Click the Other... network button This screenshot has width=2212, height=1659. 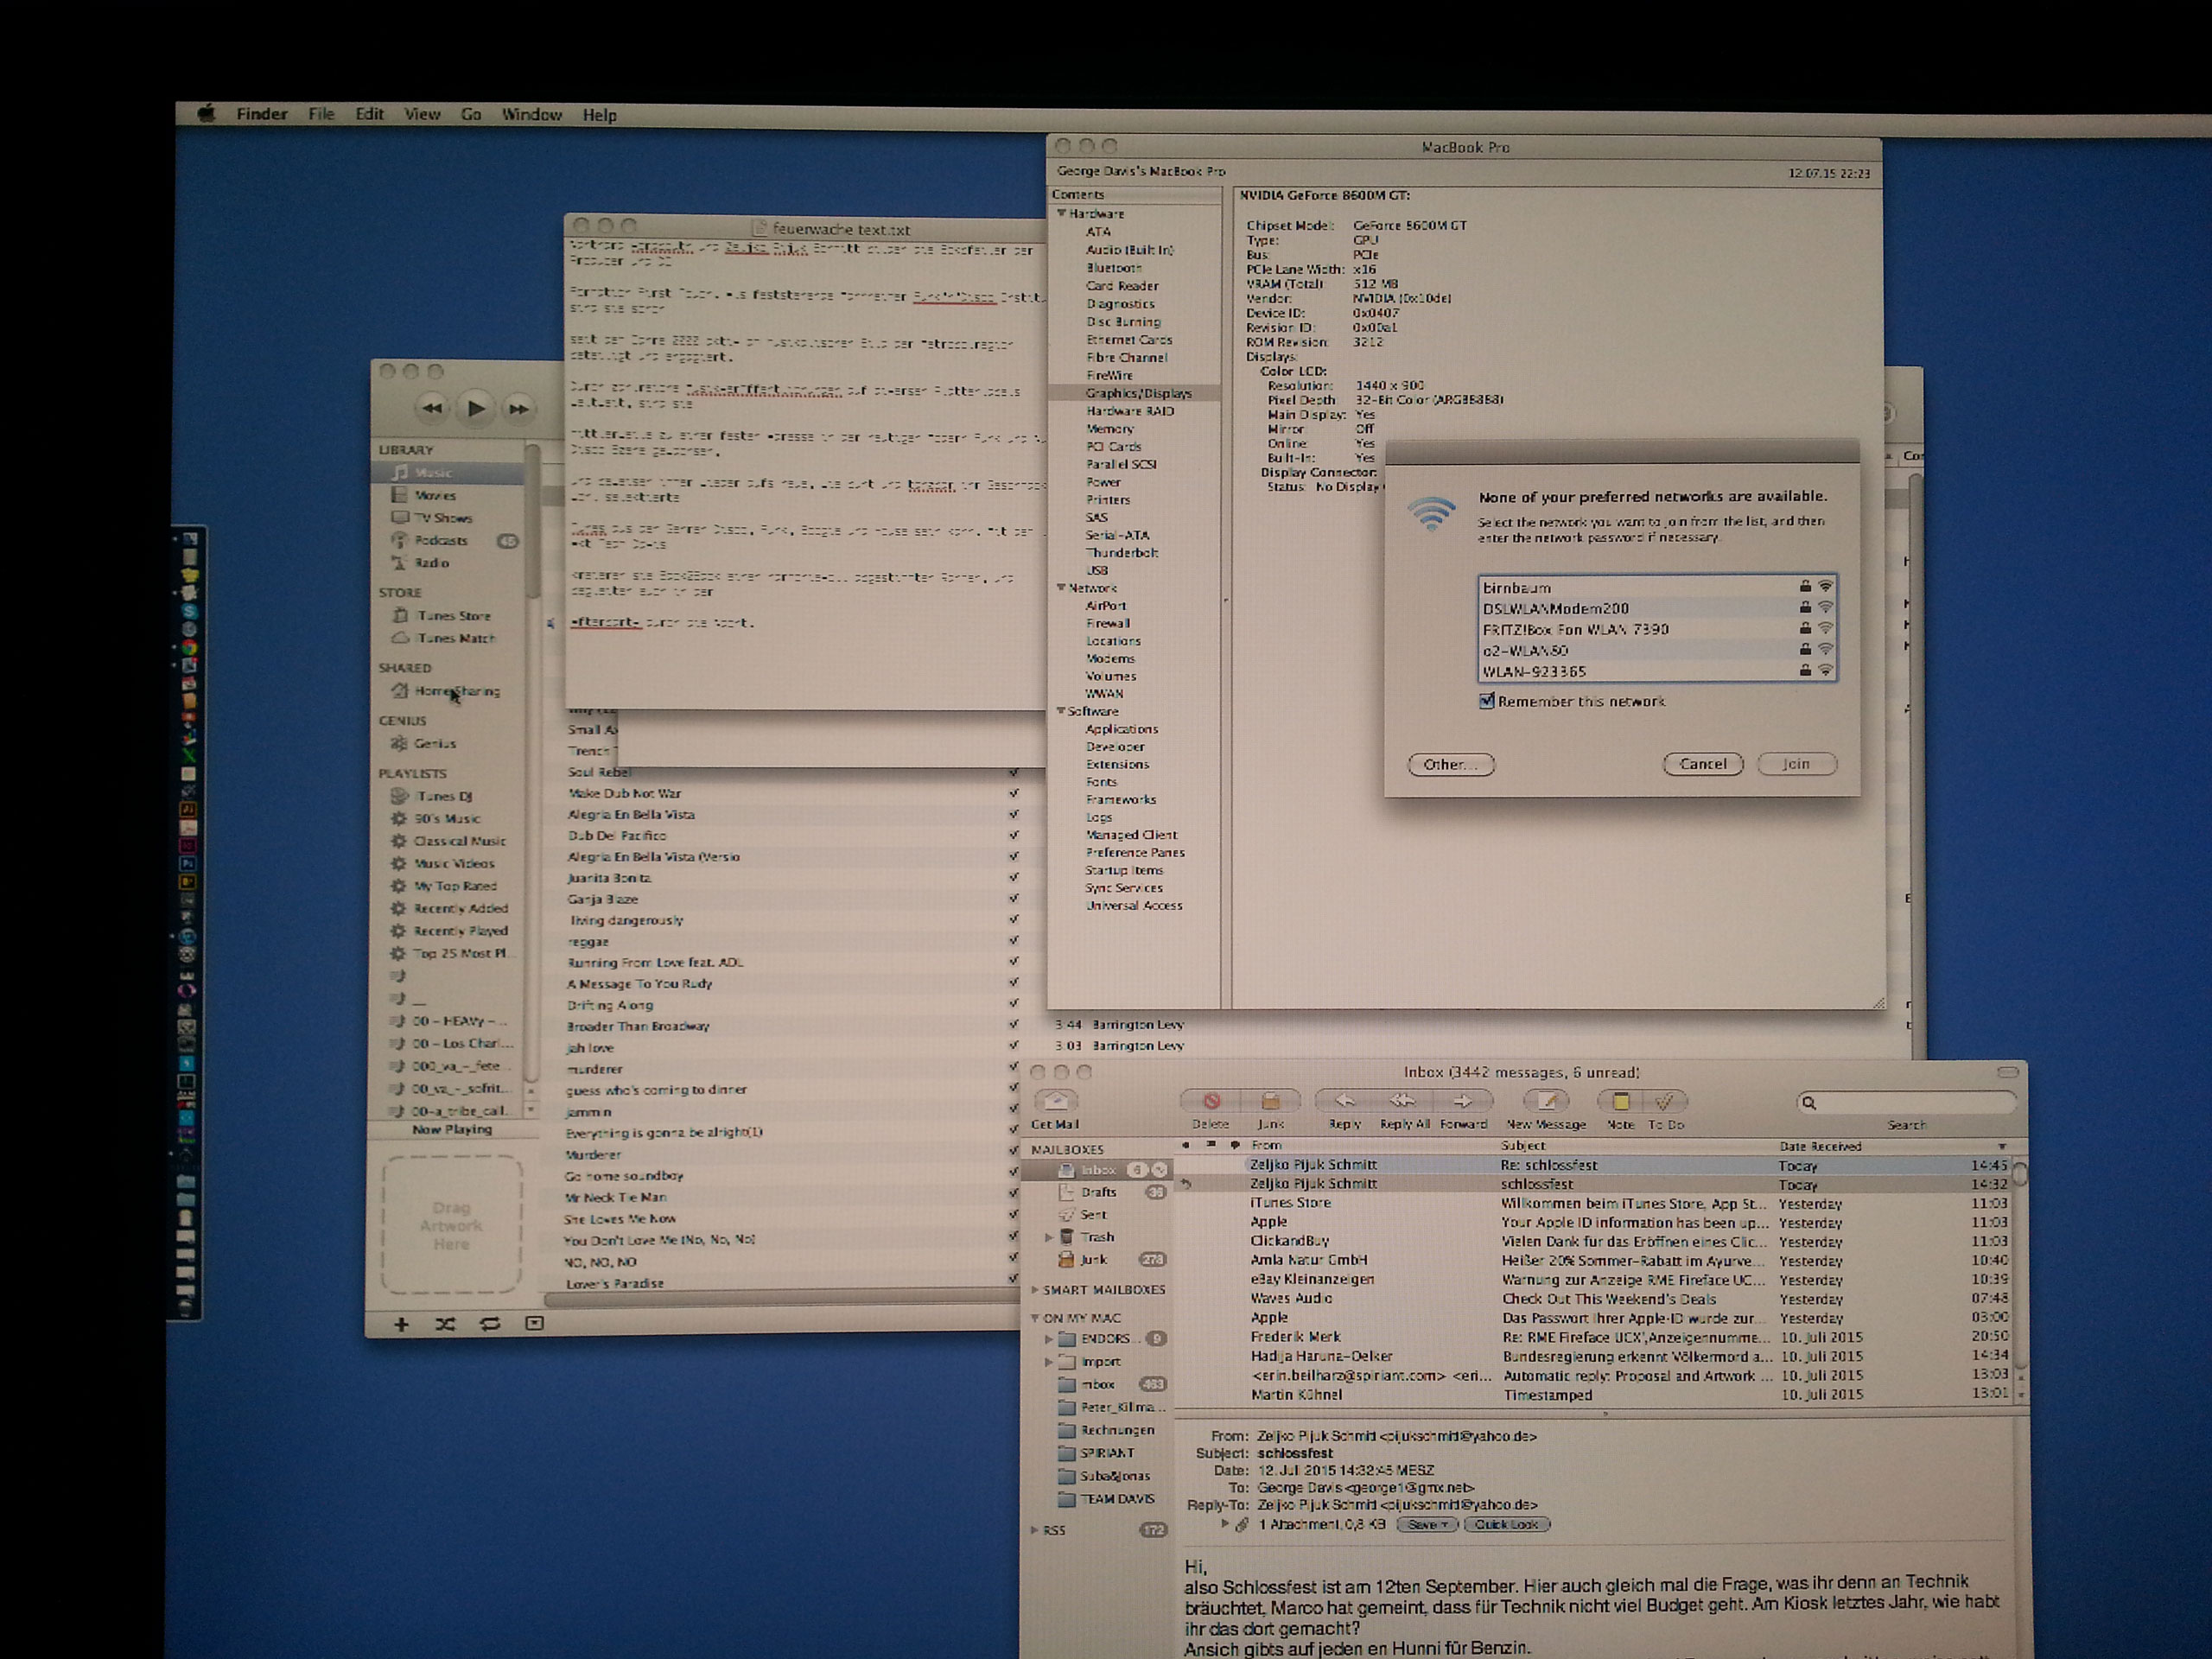[1450, 764]
